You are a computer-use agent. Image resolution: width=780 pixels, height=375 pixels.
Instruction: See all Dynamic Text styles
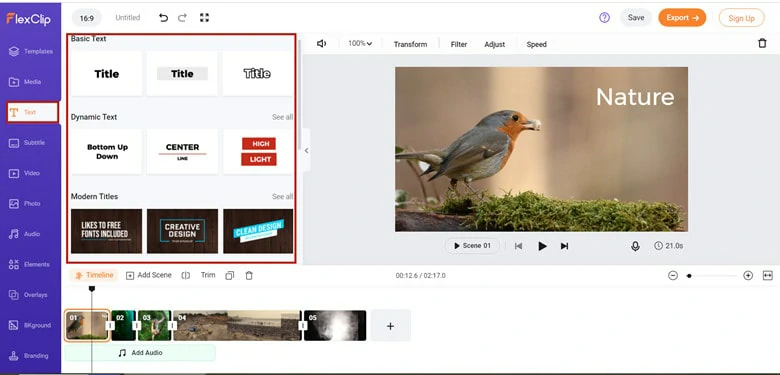(282, 117)
